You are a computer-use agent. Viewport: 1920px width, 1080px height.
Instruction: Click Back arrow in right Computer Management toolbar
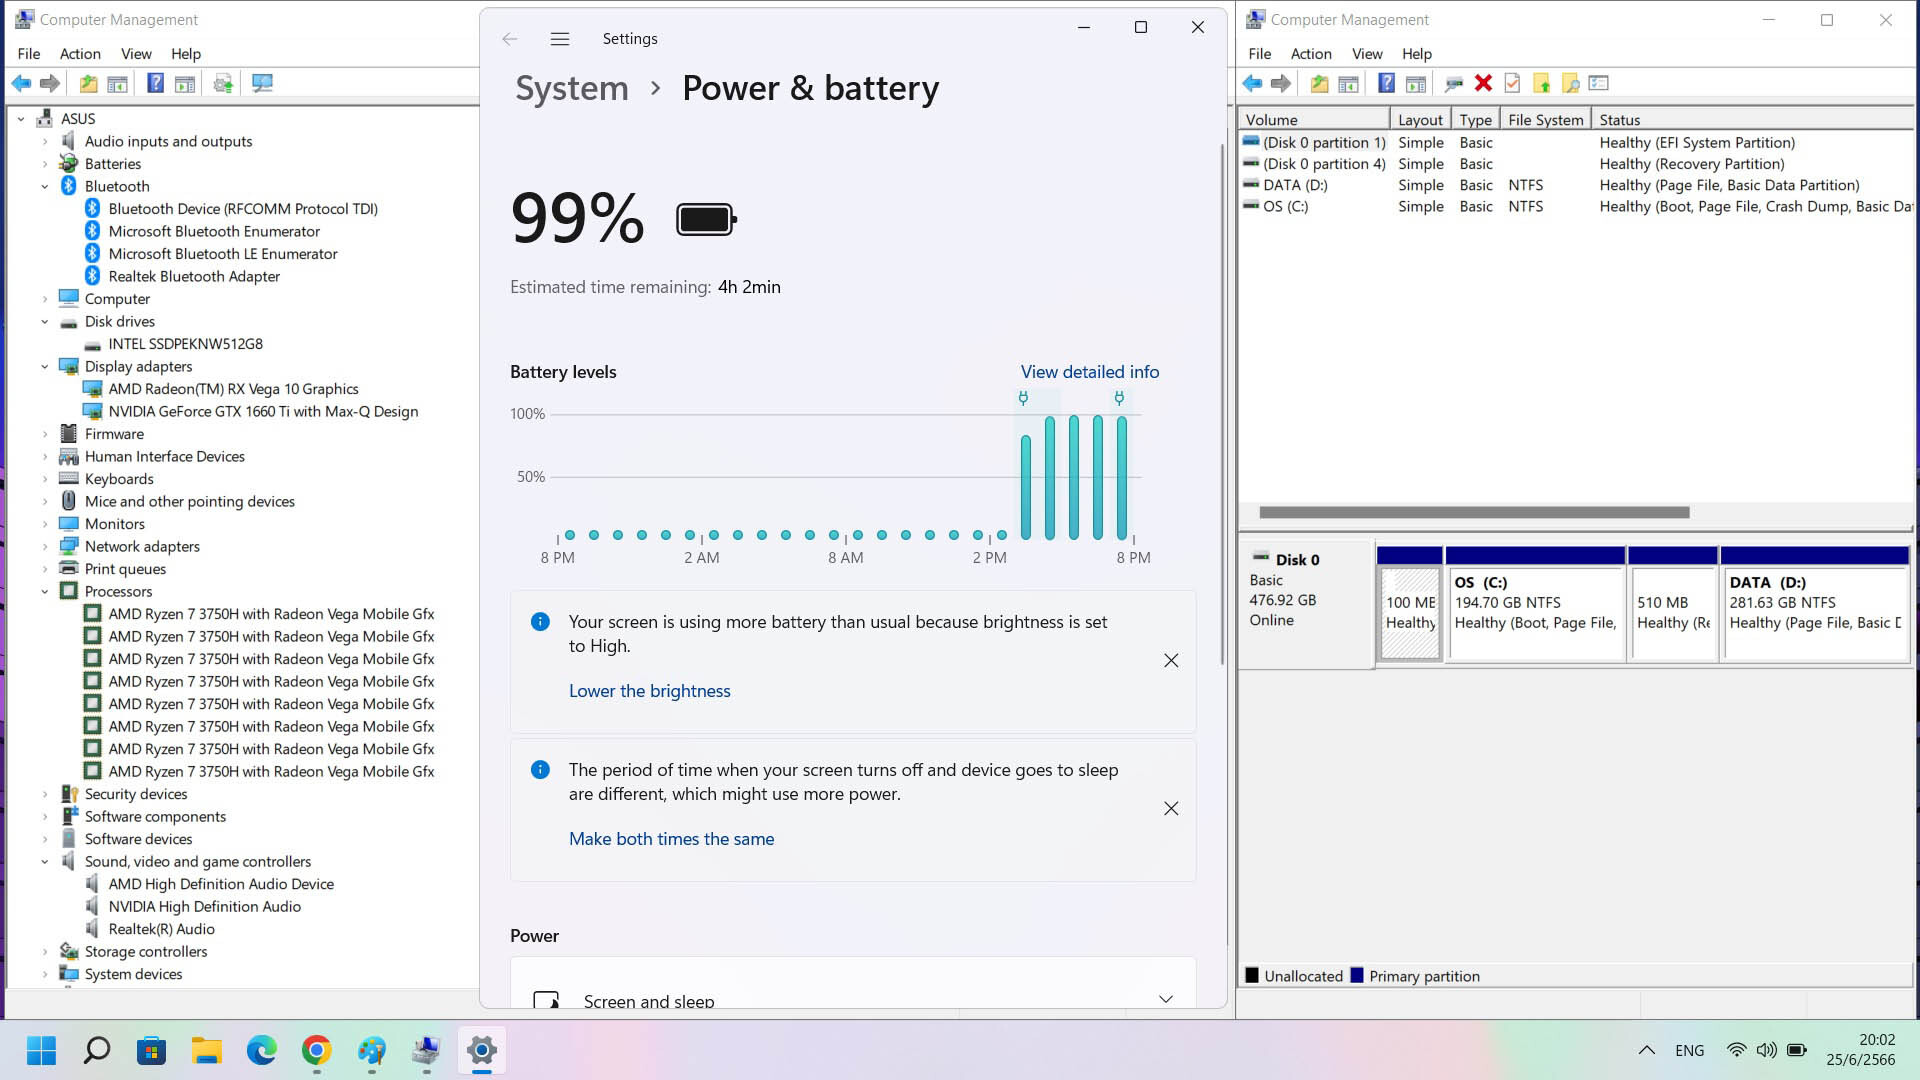1252,84
